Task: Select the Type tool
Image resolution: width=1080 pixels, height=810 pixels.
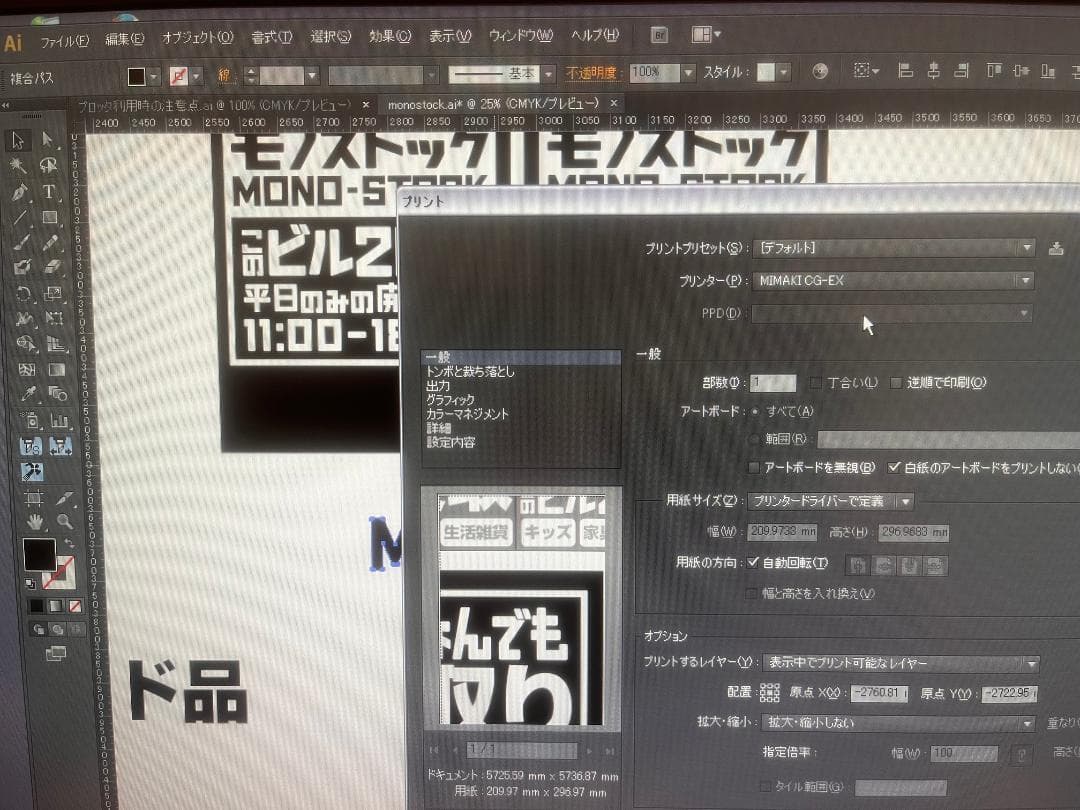Action: [48, 190]
